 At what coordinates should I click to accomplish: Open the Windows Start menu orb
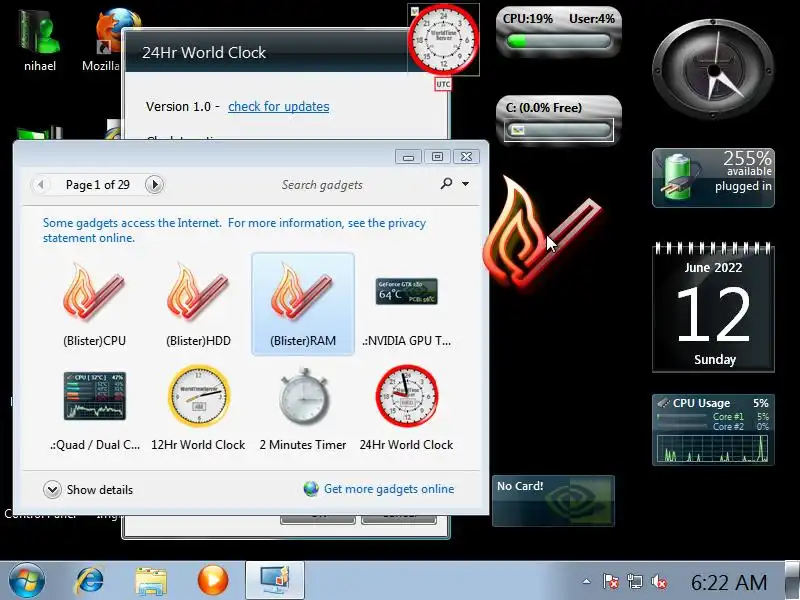pyautogui.click(x=27, y=581)
